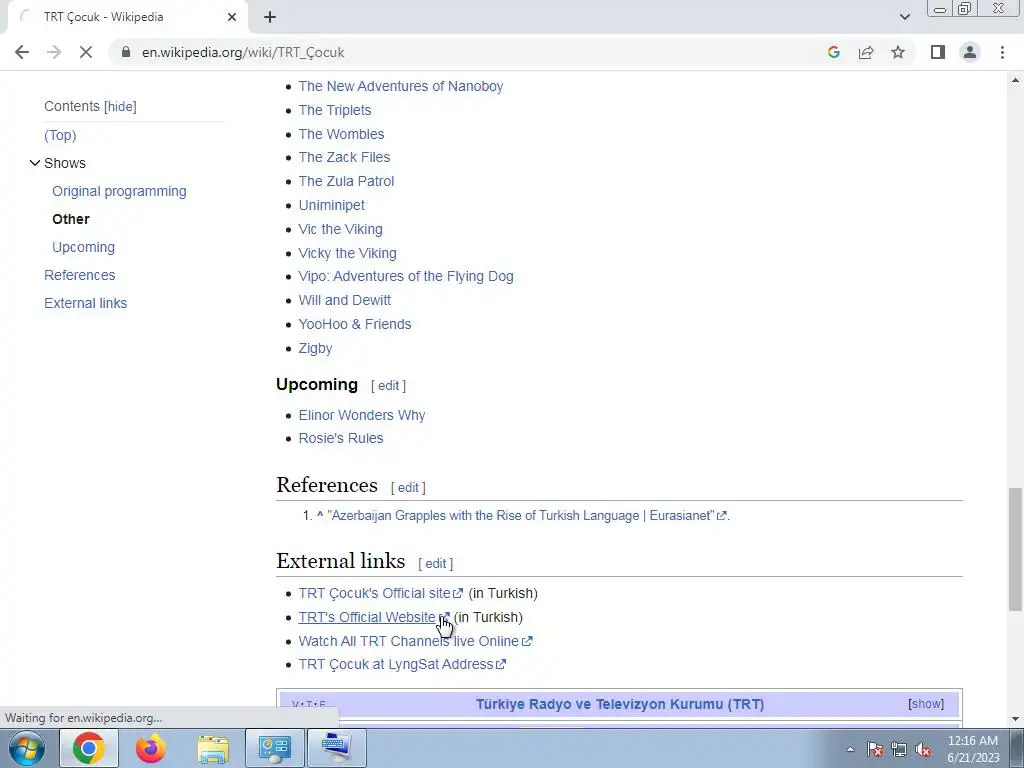This screenshot has height=768, width=1024.
Task: Click the Action Center flag icon
Action: (875, 750)
